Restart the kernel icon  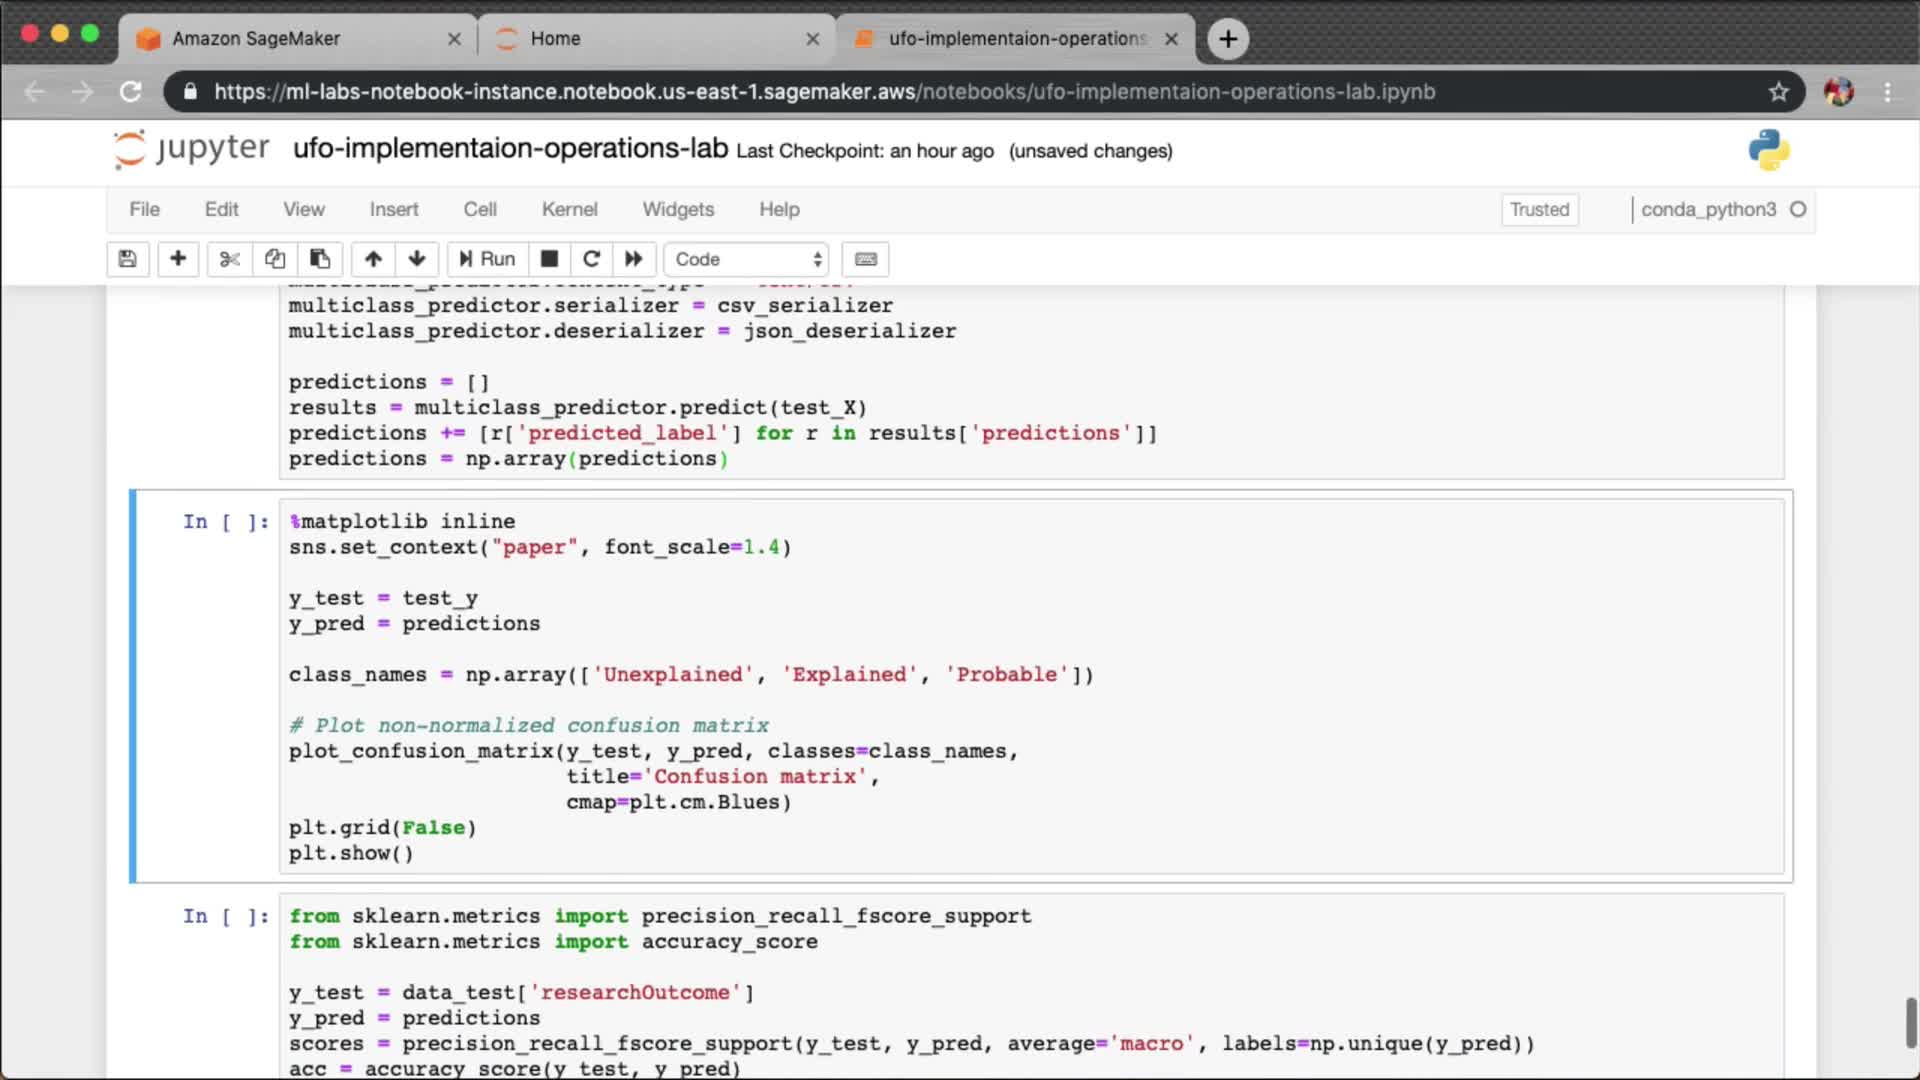pyautogui.click(x=591, y=259)
